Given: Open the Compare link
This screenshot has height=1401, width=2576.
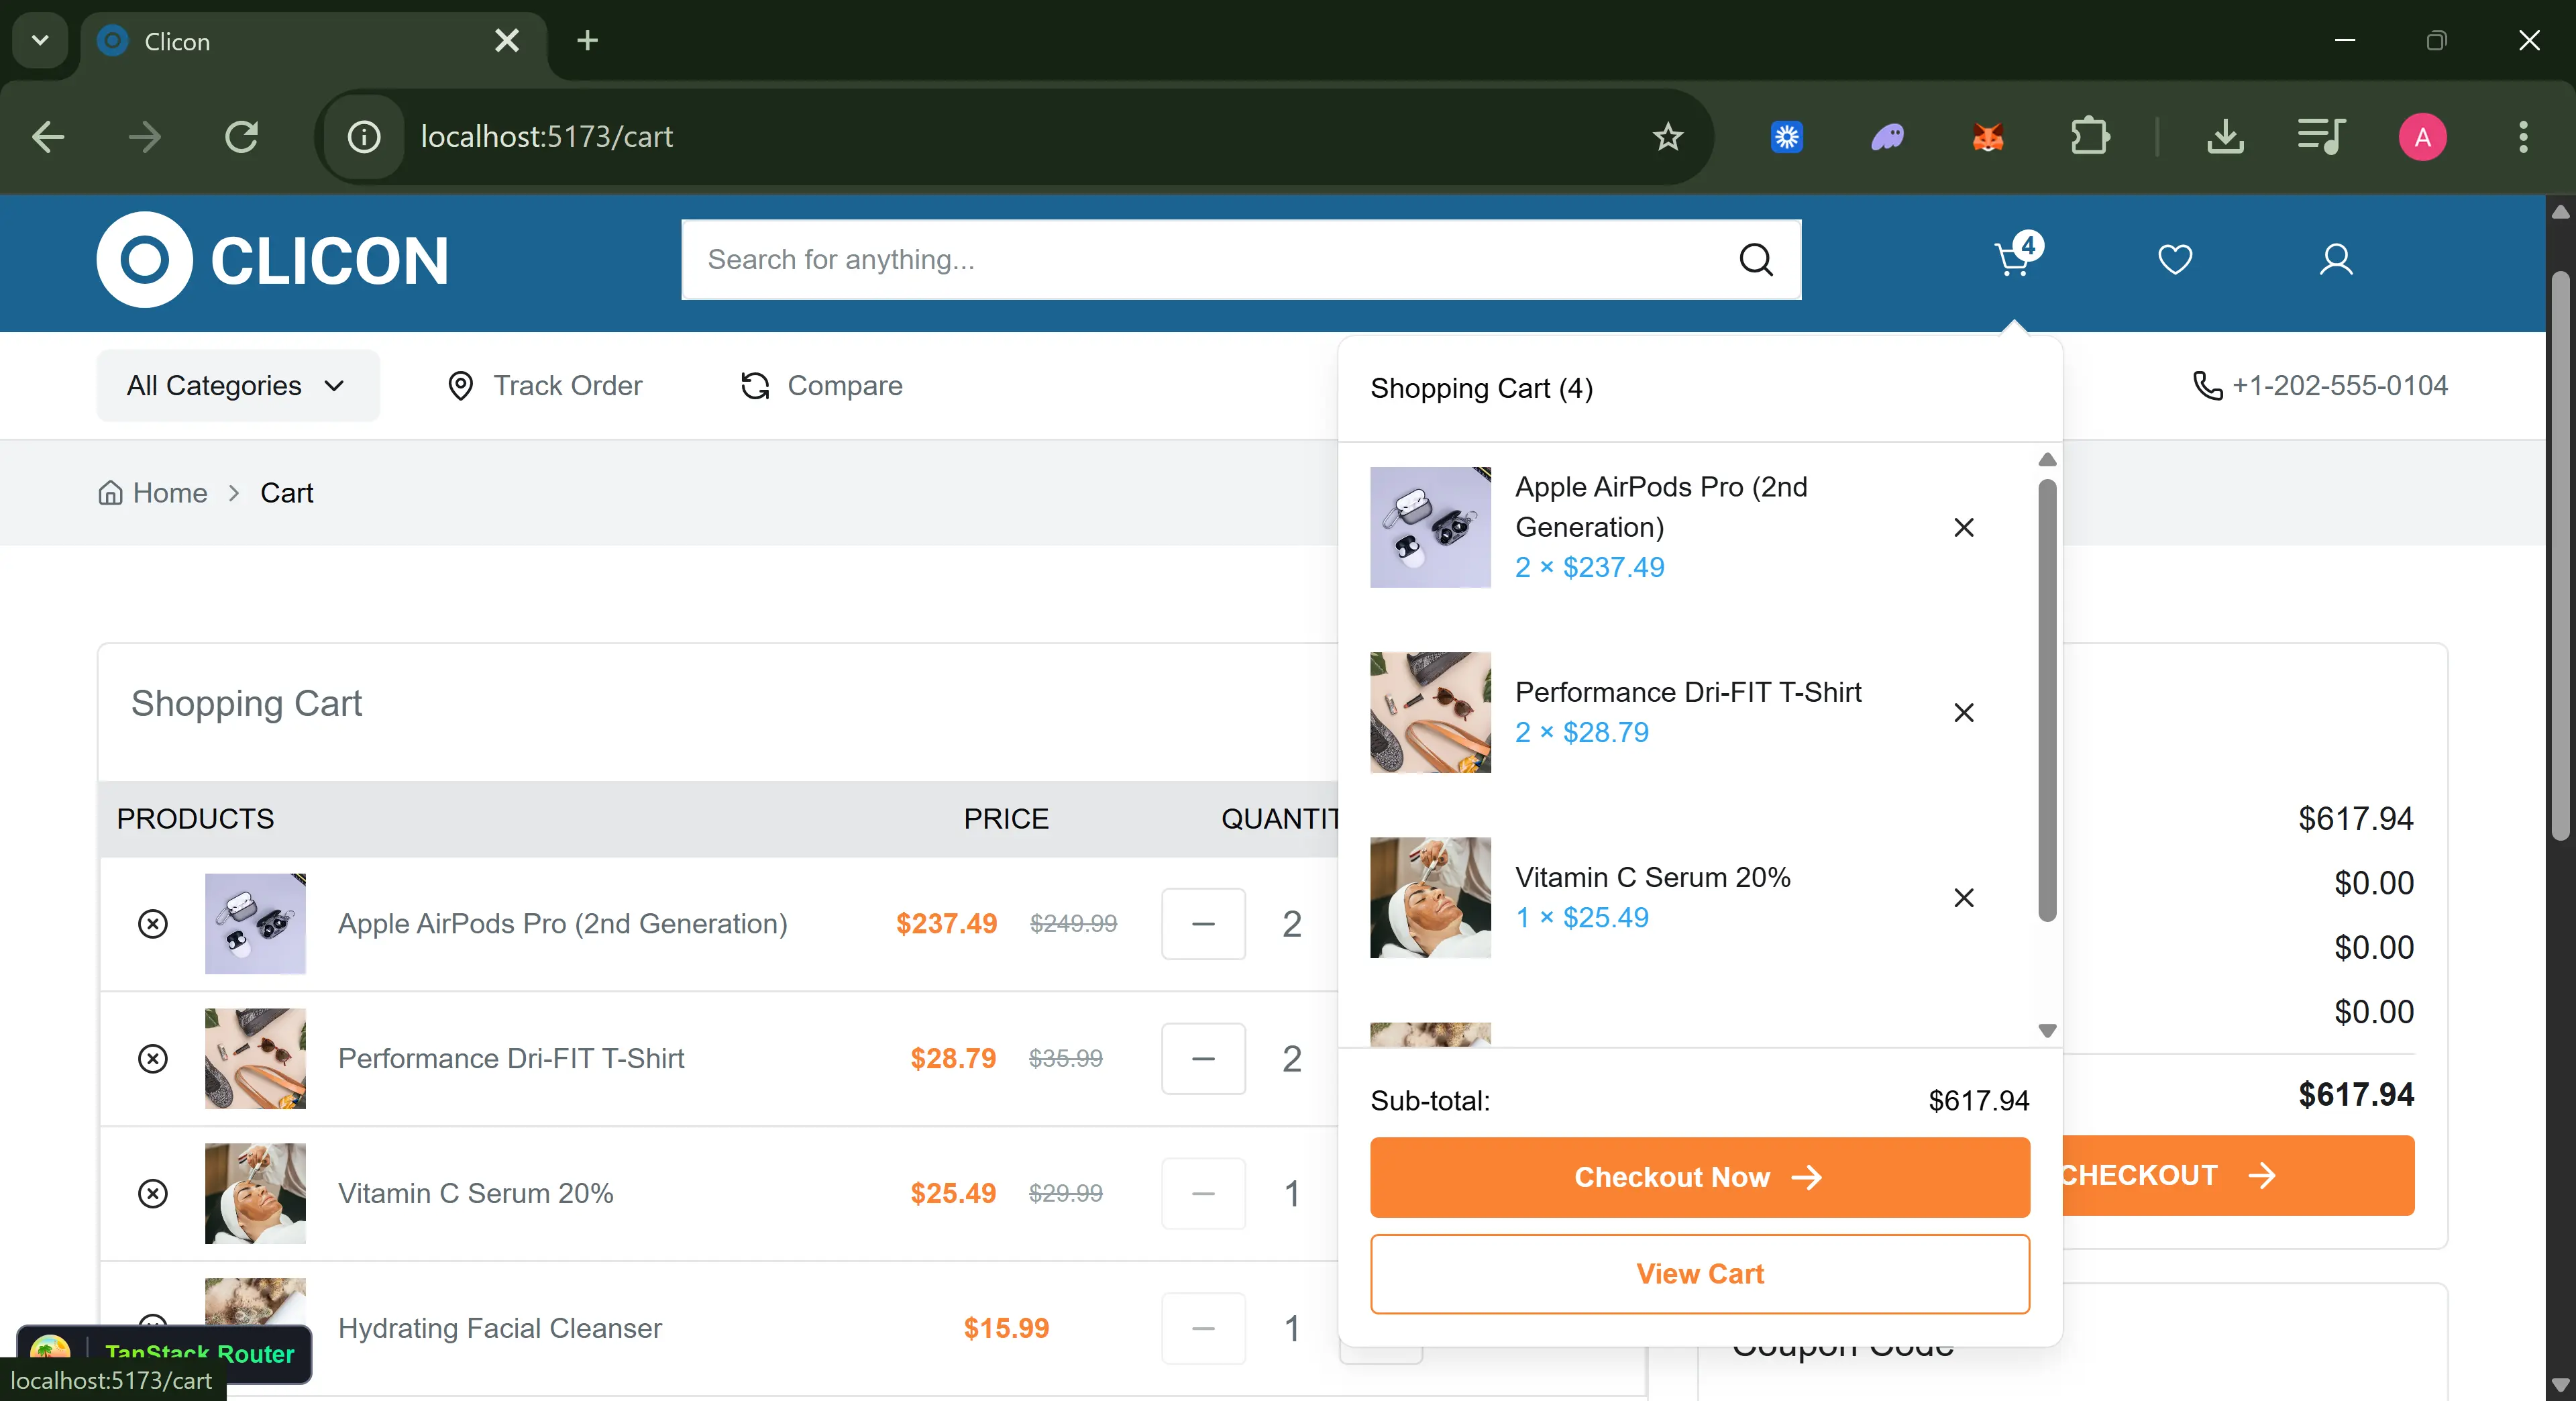Looking at the screenshot, I should pyautogui.click(x=821, y=386).
